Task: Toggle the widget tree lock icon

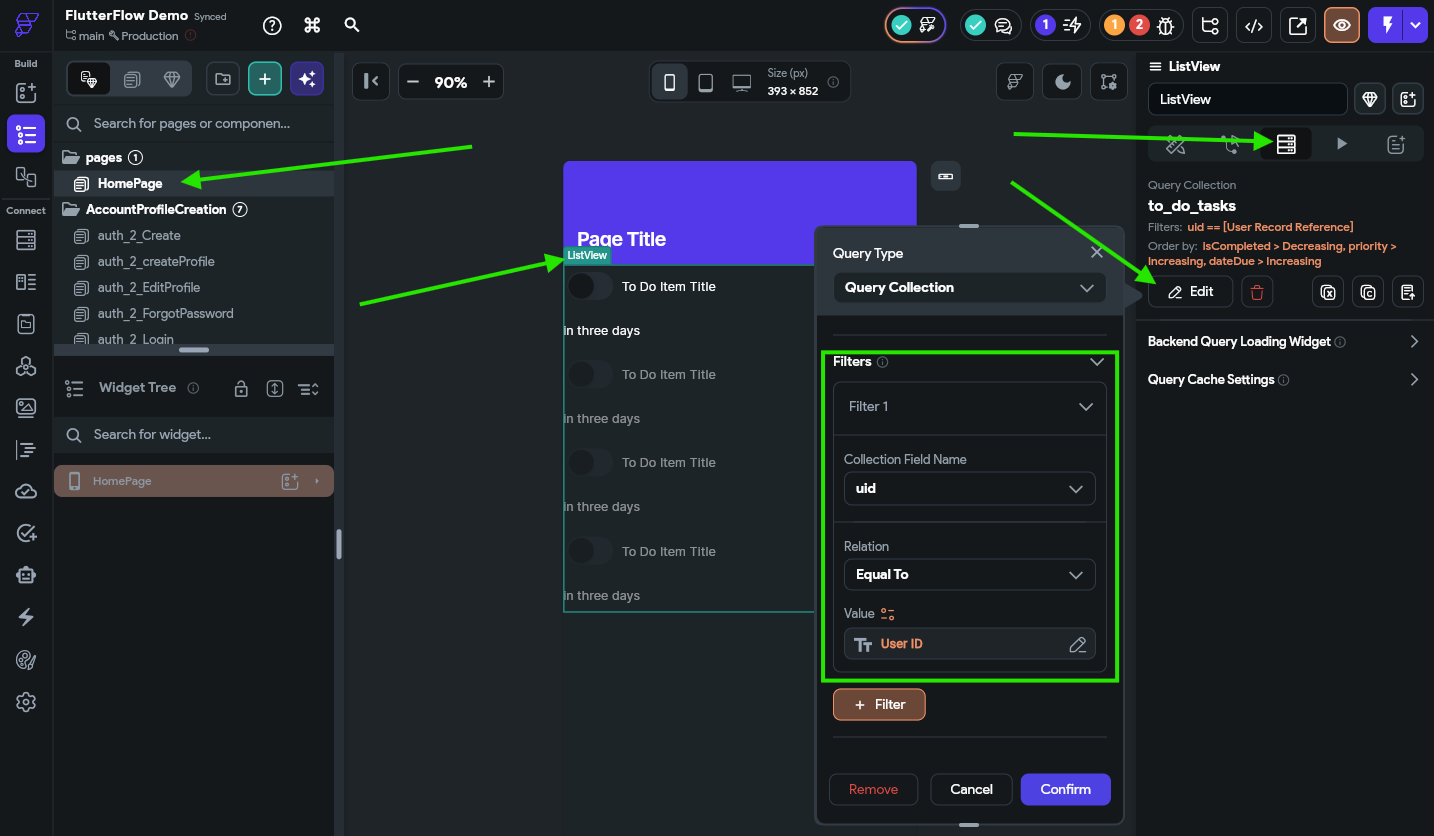Action: (x=241, y=388)
